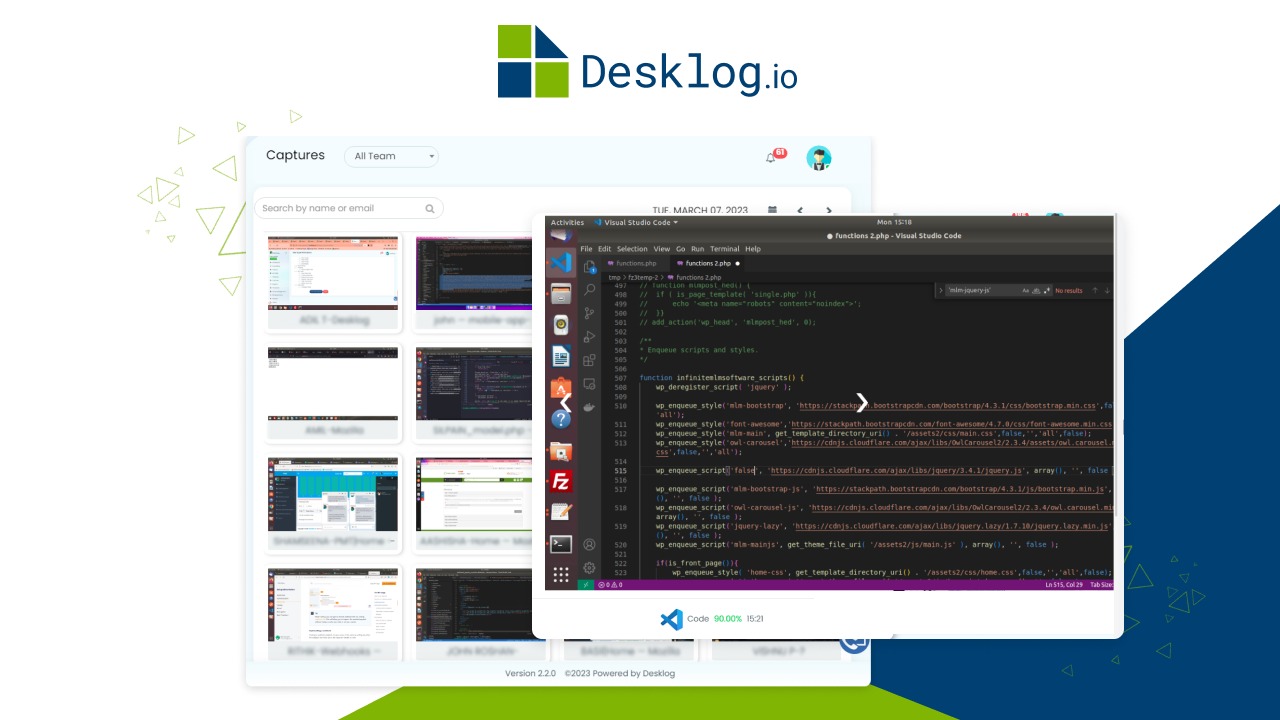The height and width of the screenshot is (720, 1280).
Task: Toggle Match Whole Word in find widget
Action: 1036,290
